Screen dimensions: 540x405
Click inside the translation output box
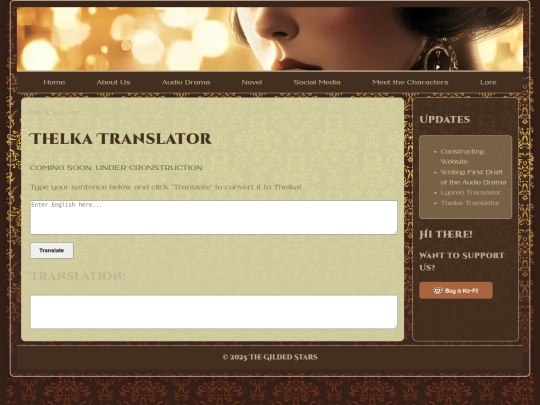pos(214,312)
